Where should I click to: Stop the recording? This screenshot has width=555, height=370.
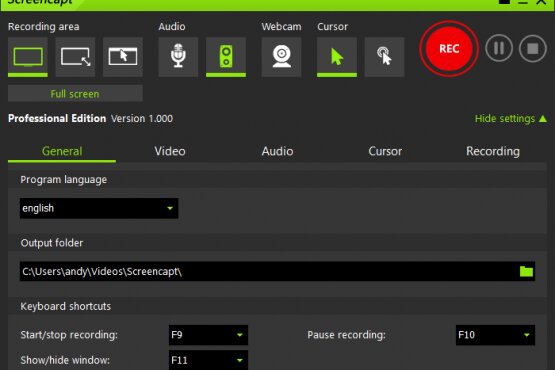533,48
